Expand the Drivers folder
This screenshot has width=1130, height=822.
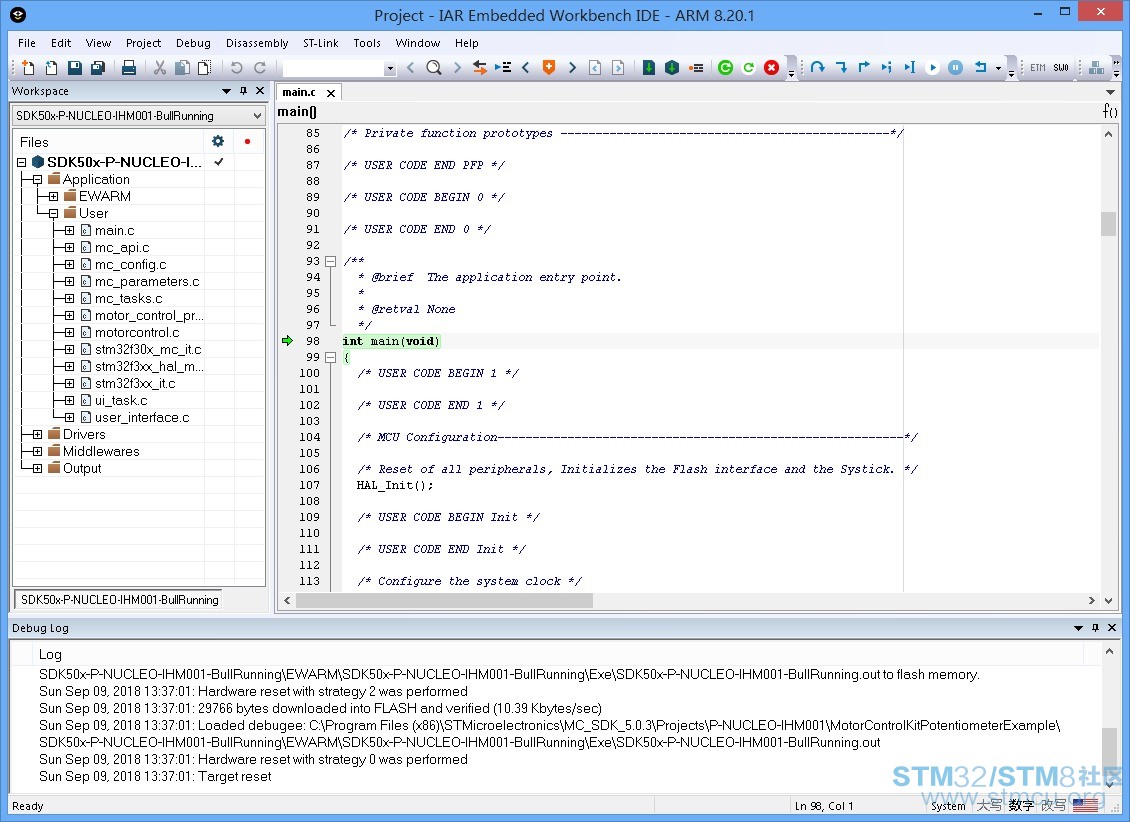37,434
